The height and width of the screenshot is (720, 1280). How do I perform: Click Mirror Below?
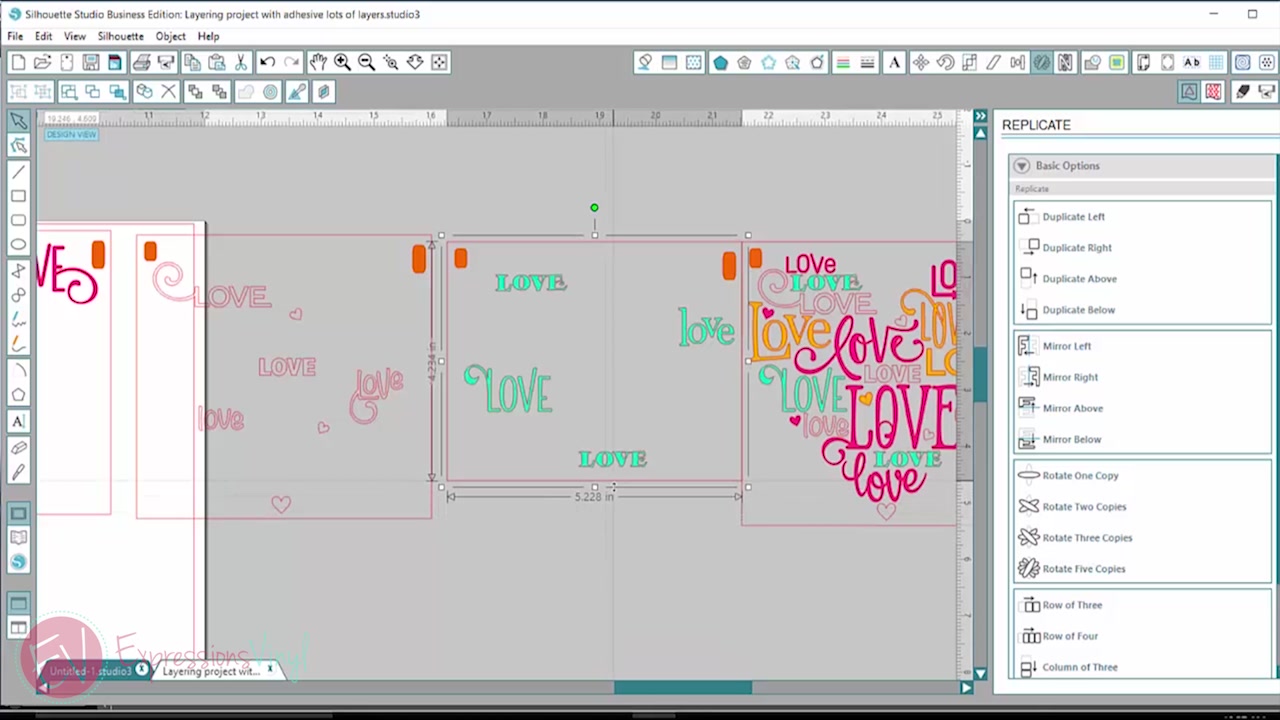tap(1071, 439)
